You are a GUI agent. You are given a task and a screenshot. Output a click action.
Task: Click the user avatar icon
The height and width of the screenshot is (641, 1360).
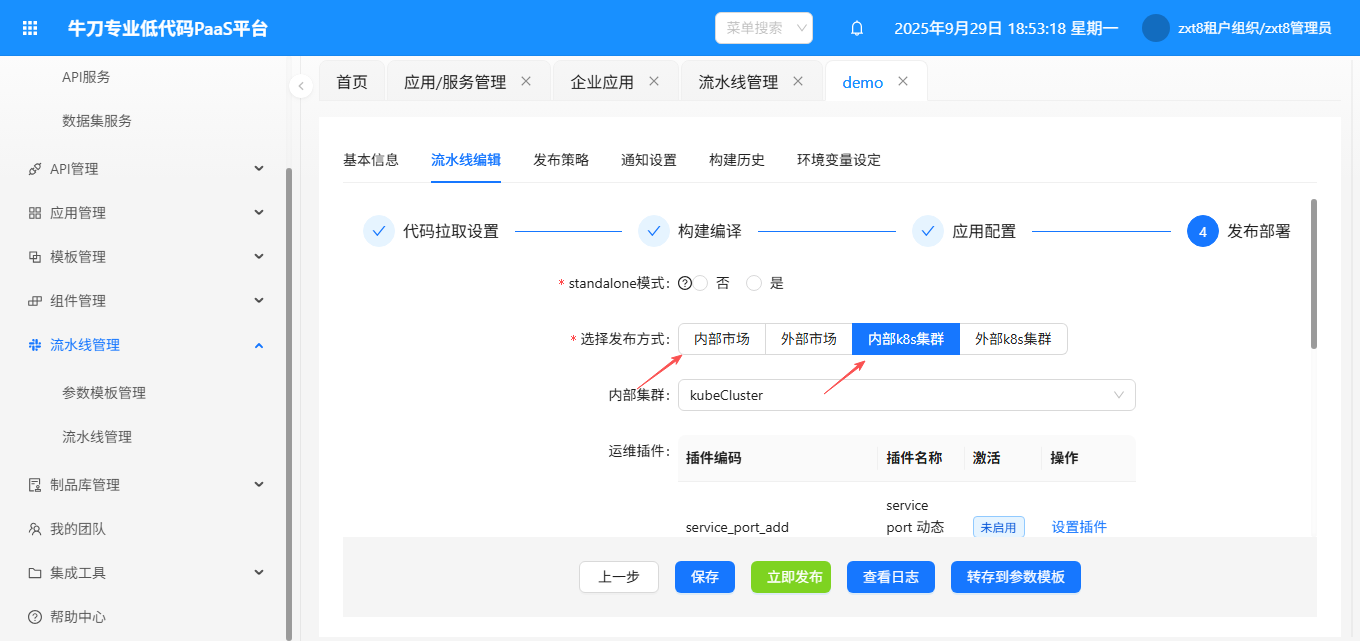(1155, 28)
